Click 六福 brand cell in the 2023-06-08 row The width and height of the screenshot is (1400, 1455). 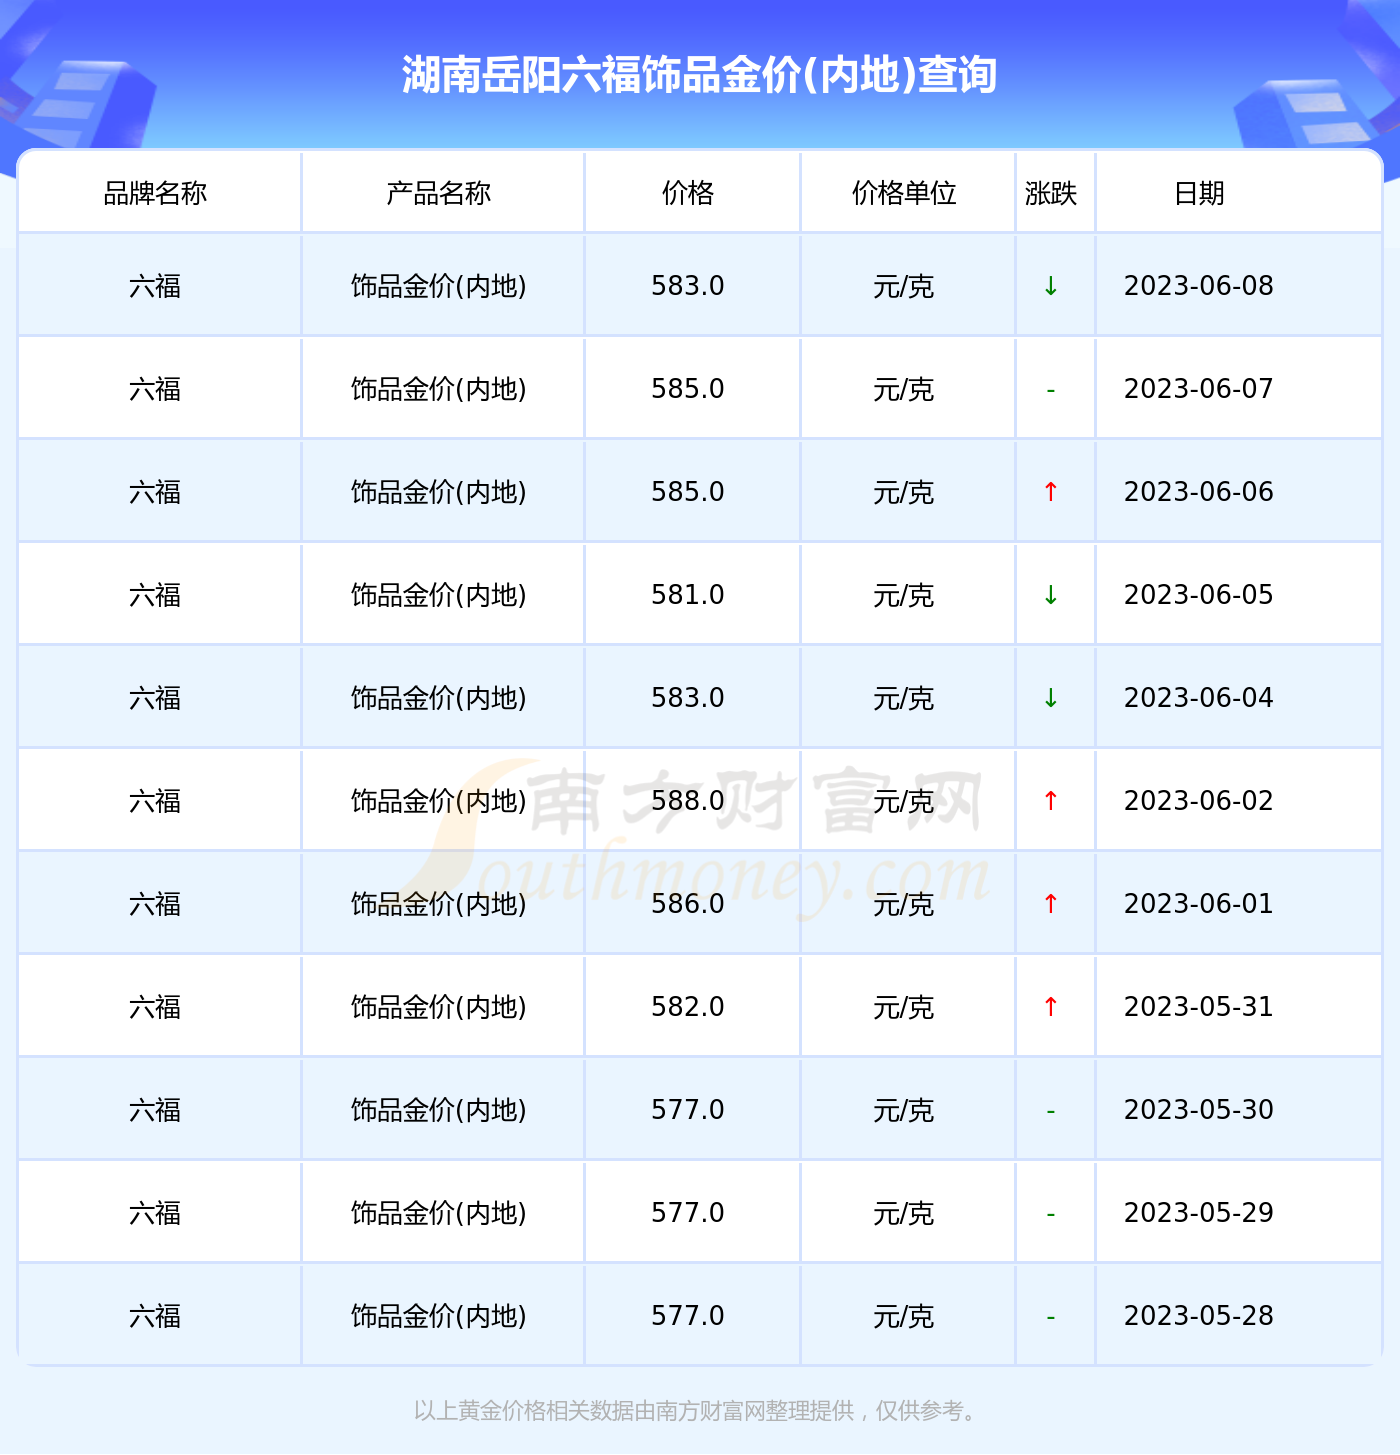click(155, 286)
